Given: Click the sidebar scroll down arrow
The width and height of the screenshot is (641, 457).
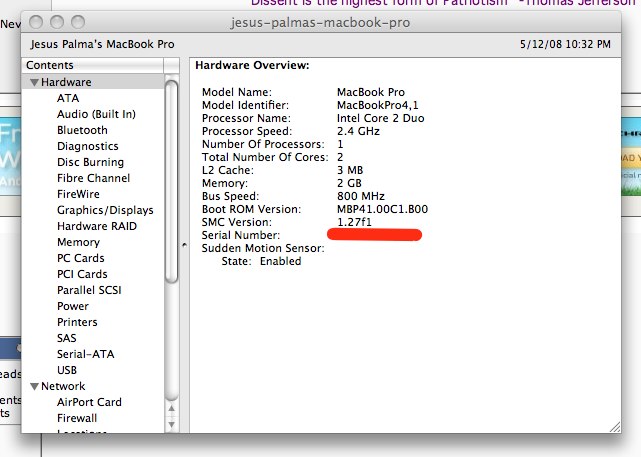Looking at the screenshot, I should point(172,424).
